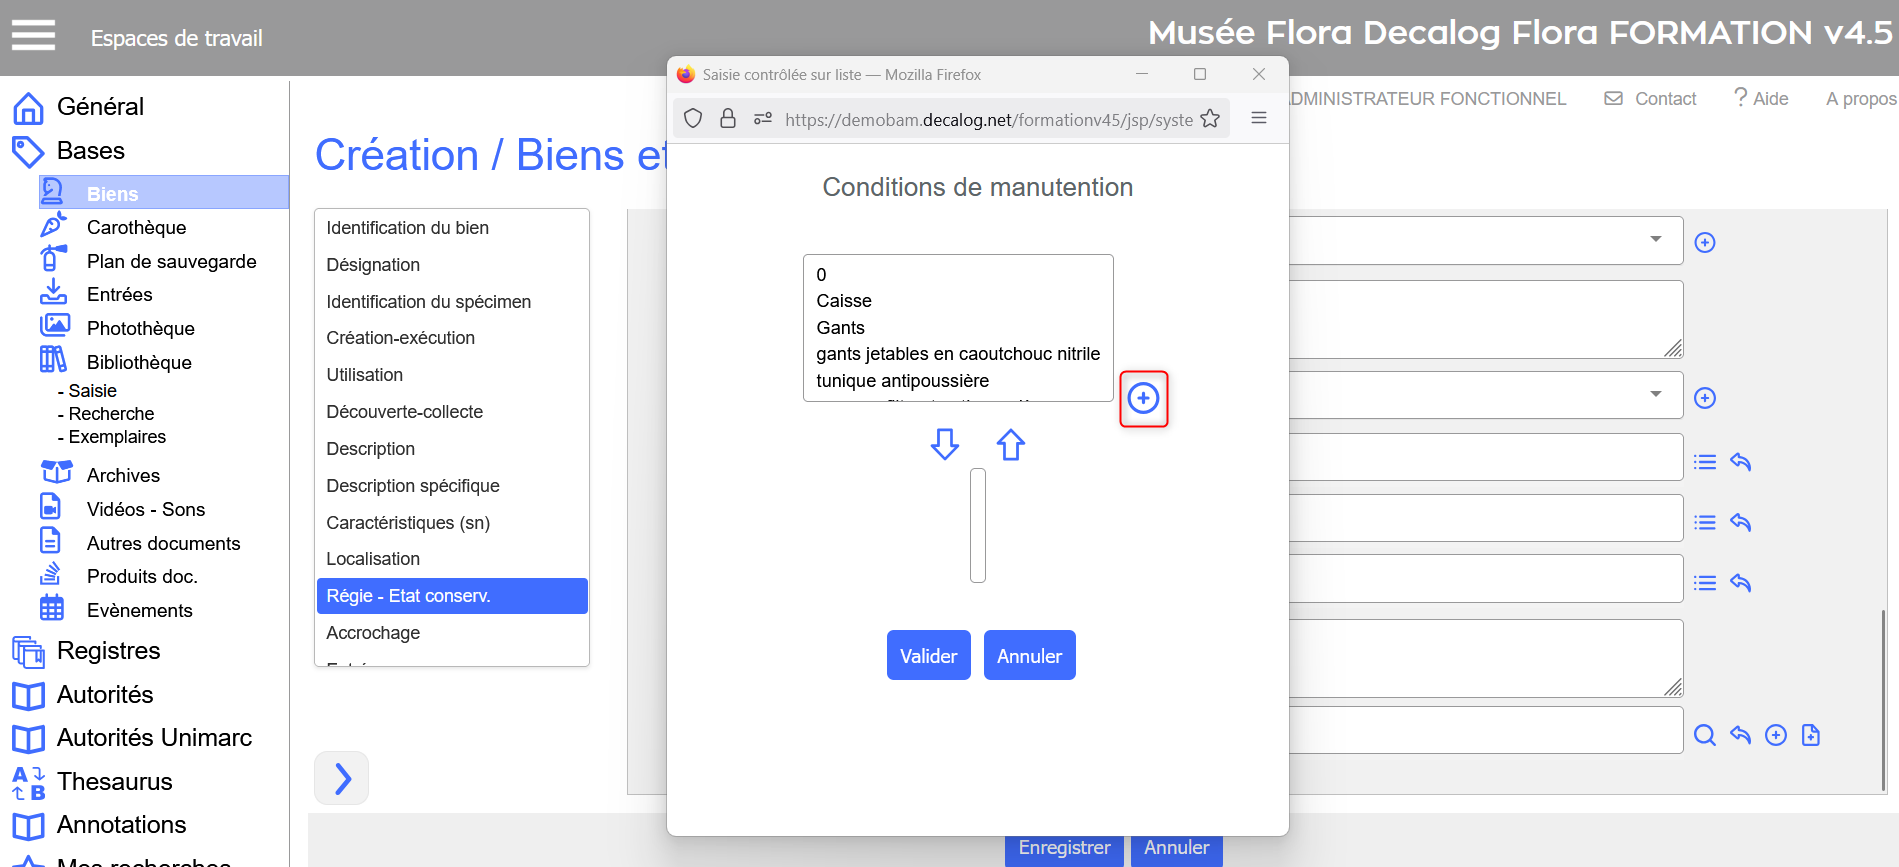Open the Localisation section
The width and height of the screenshot is (1899, 867).
[x=373, y=559]
